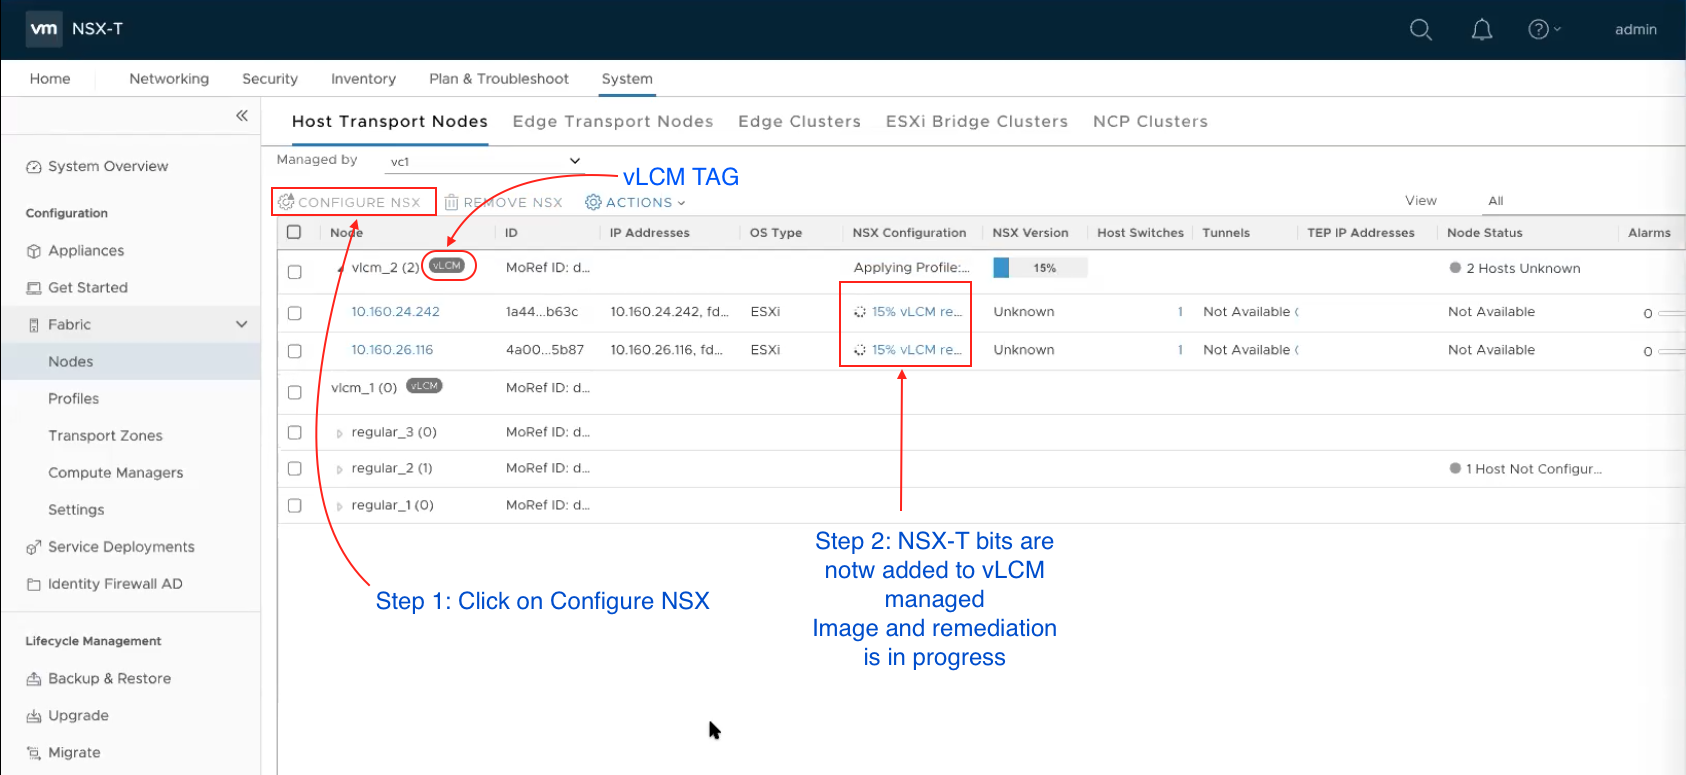Viewport: 1686px width, 775px height.
Task: Open the Inventory menu
Action: 363,79
